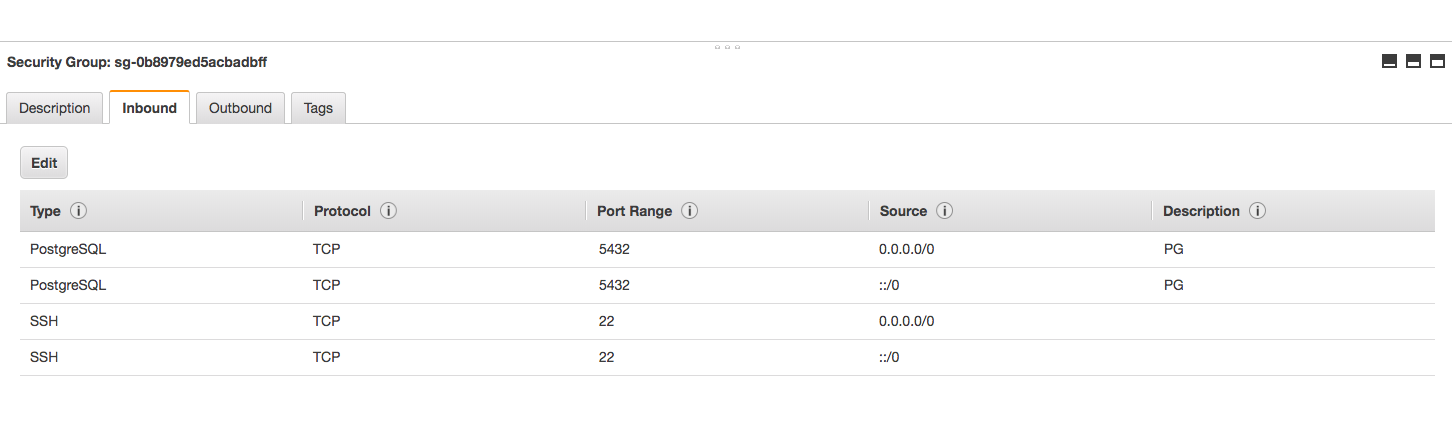Click the Security Group ID title text
The height and width of the screenshot is (446, 1452).
pos(137,62)
